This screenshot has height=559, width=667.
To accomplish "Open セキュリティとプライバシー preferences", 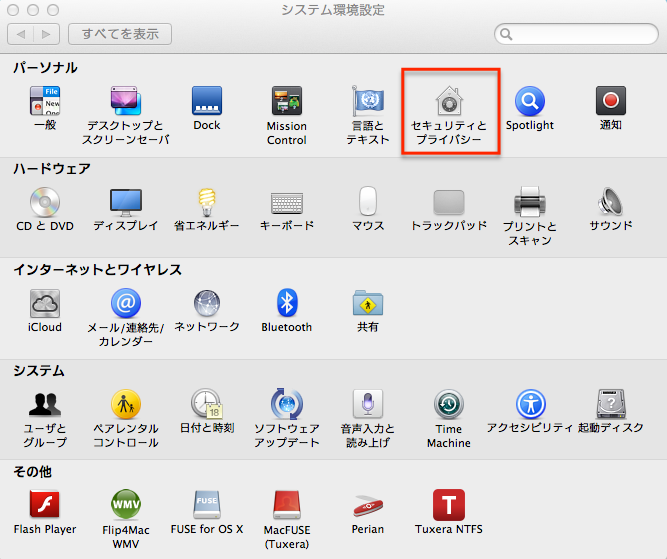I will [x=449, y=101].
